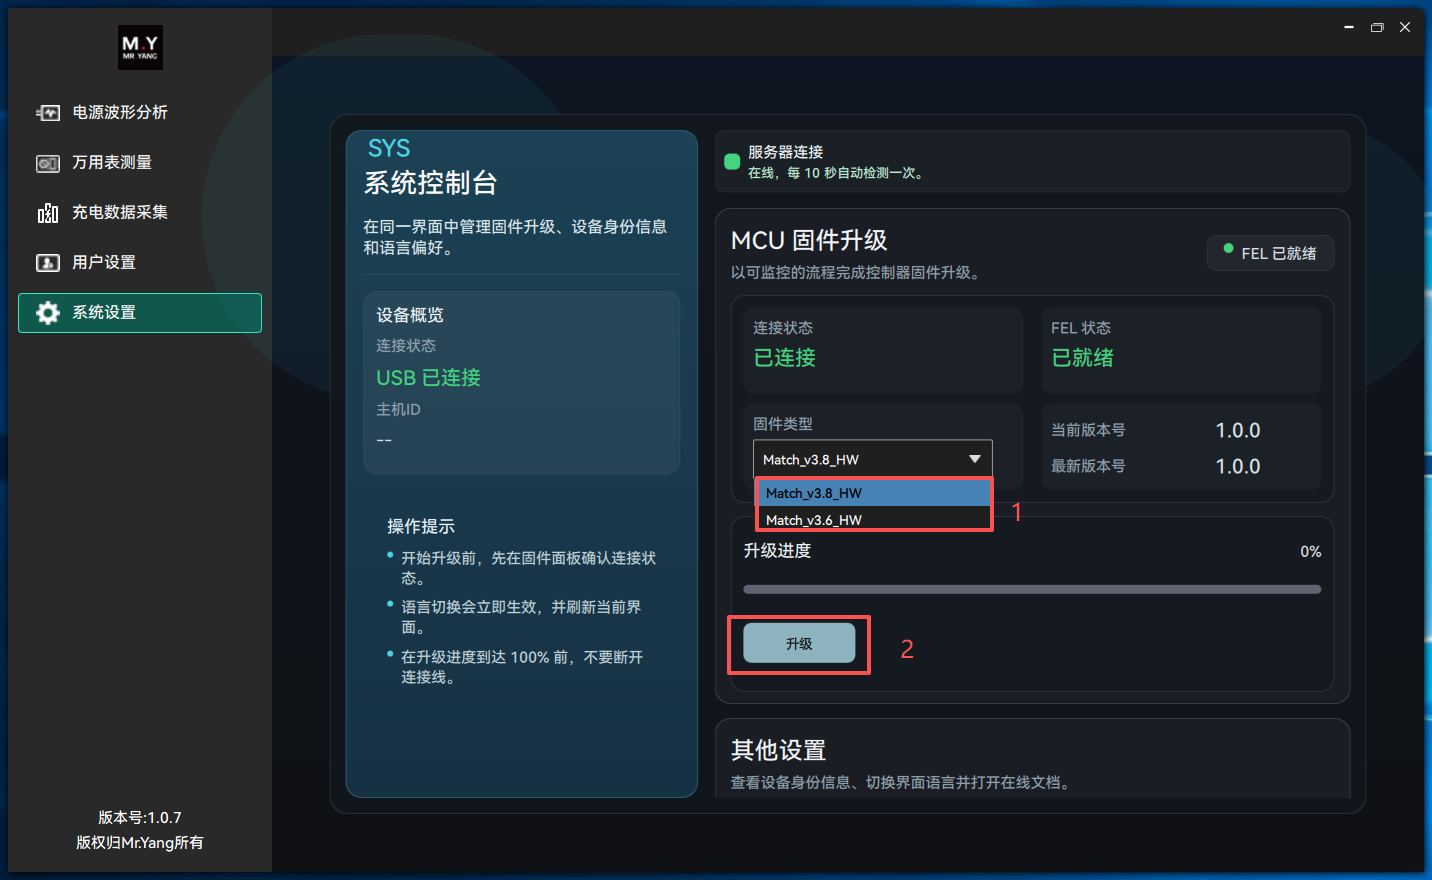This screenshot has height=880, width=1432.
Task: Open 用户设置 menu item
Action: pos(140,263)
